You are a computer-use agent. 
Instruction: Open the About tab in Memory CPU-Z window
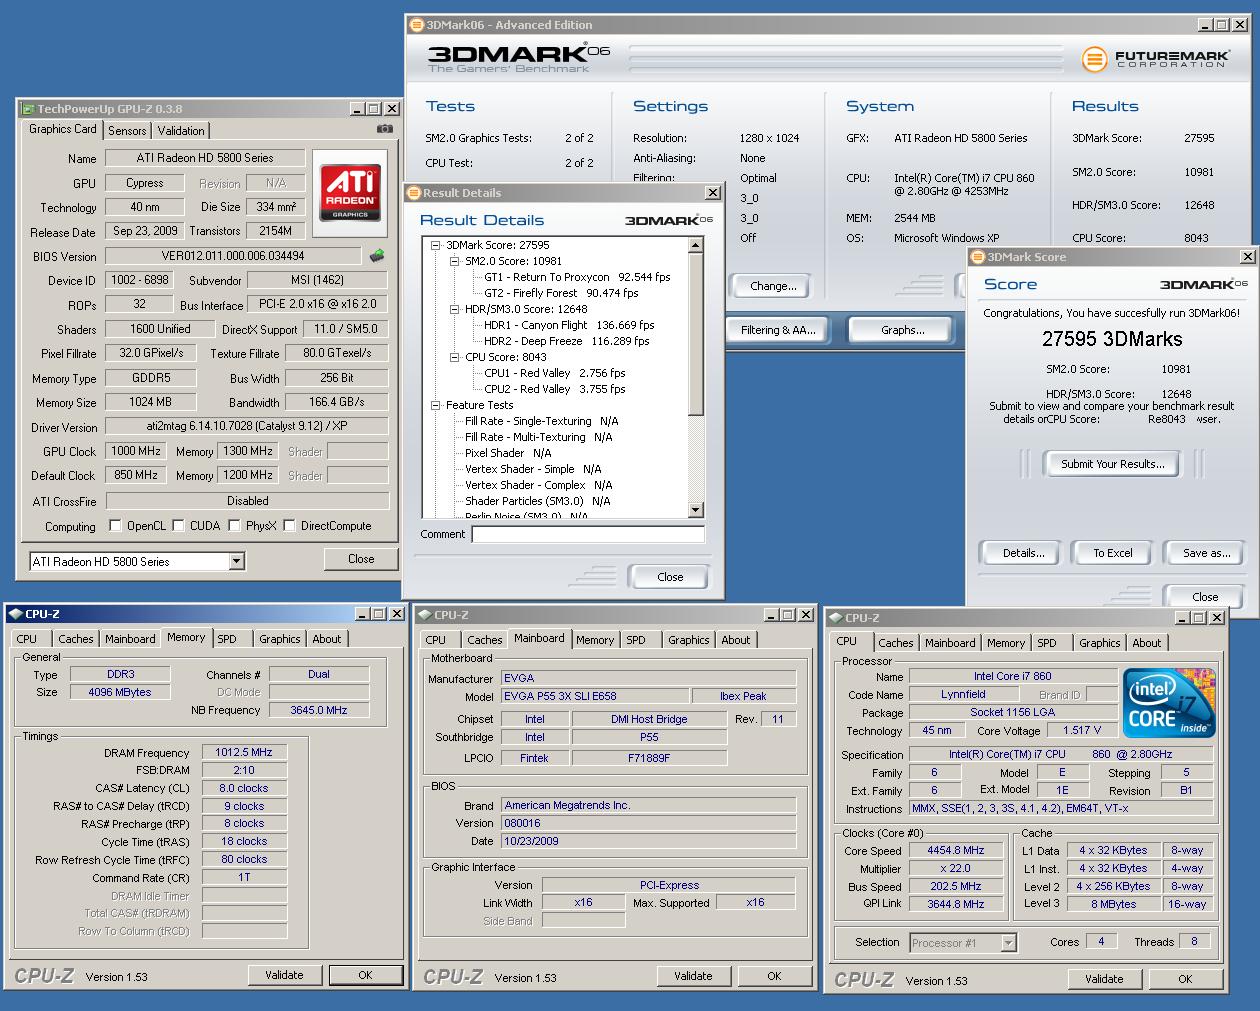[326, 639]
